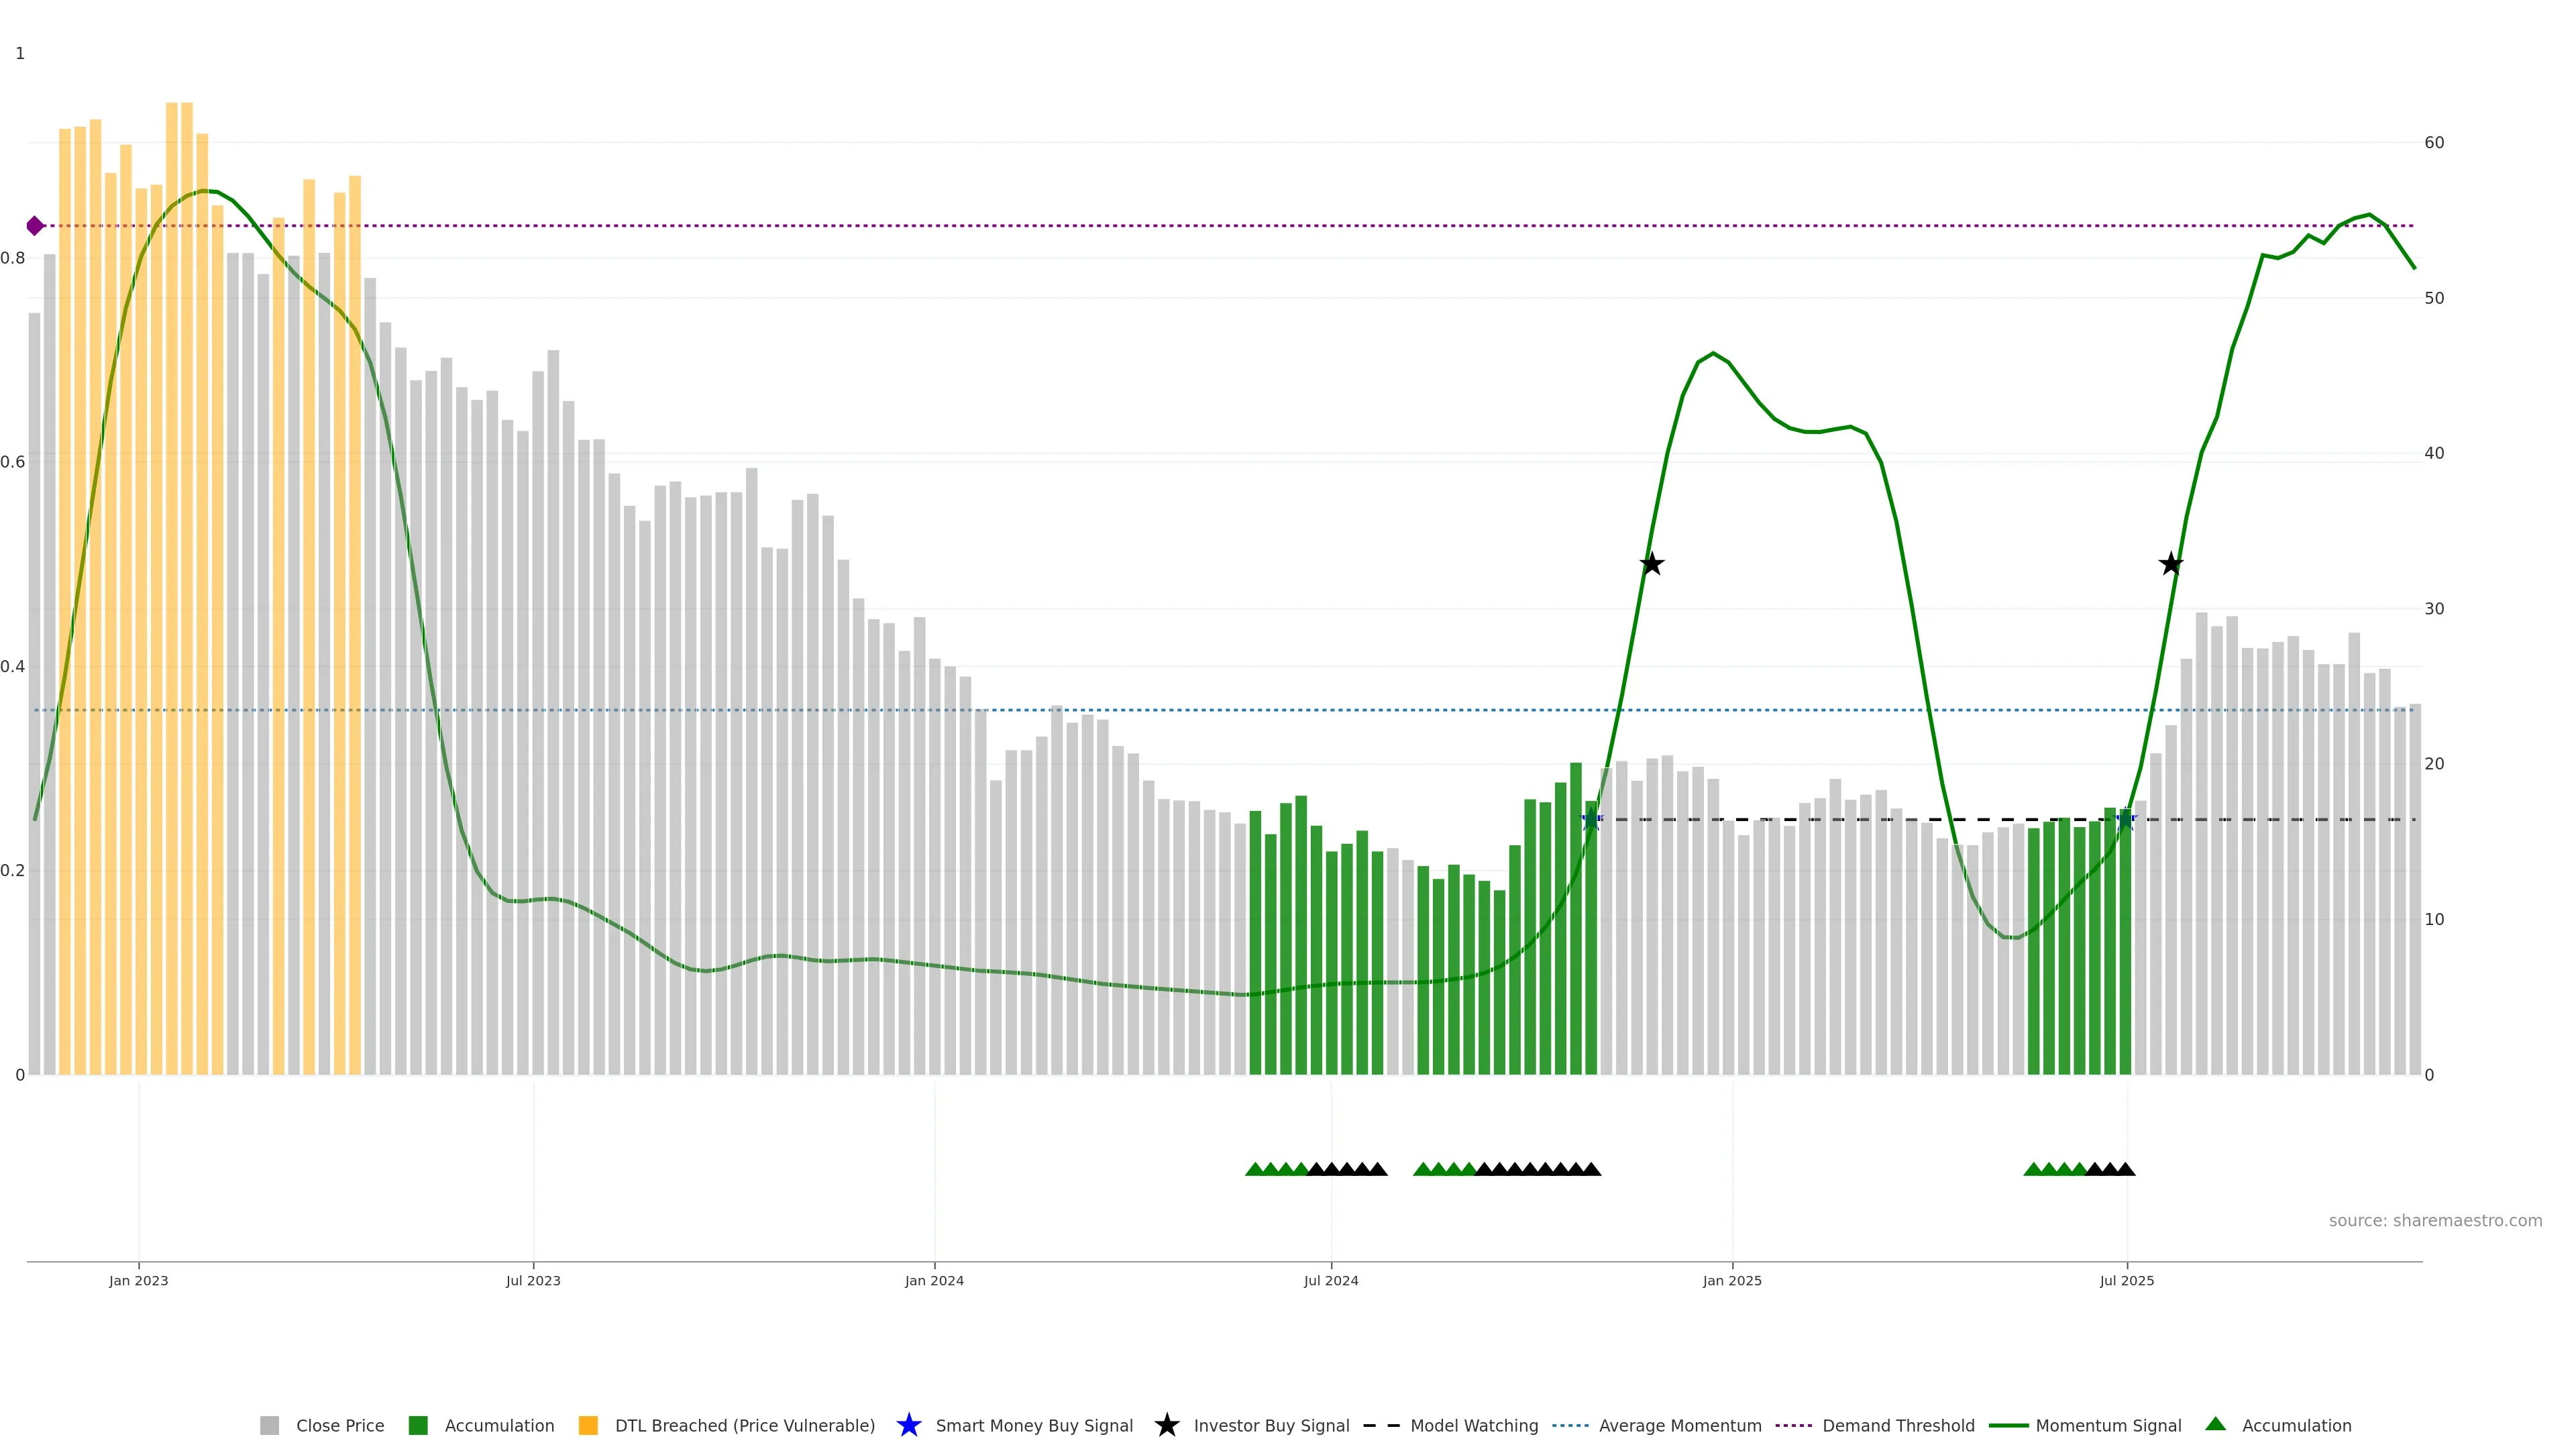The width and height of the screenshot is (2576, 1449).
Task: Click the first black Investor Buy Signal star
Action: (1652, 564)
